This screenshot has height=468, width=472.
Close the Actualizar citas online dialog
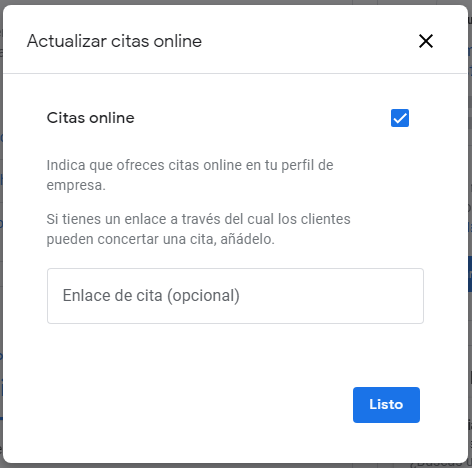pyautogui.click(x=426, y=41)
